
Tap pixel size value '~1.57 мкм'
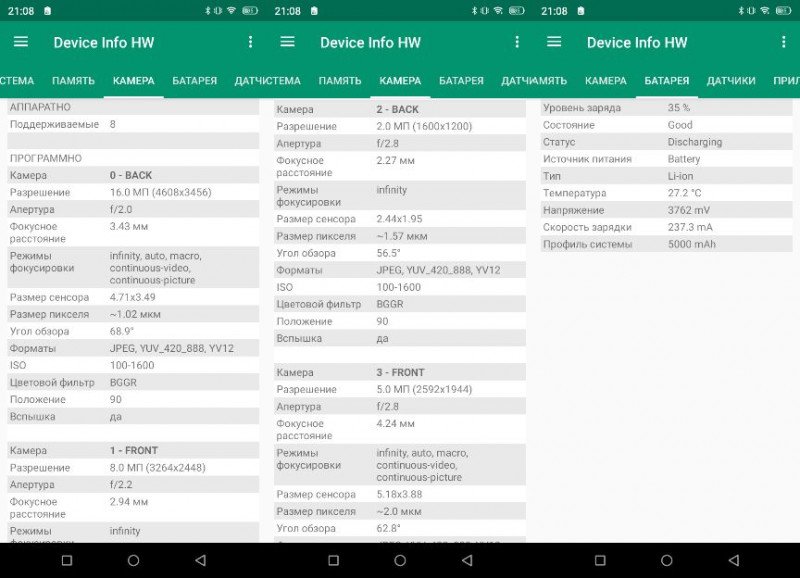click(x=402, y=236)
